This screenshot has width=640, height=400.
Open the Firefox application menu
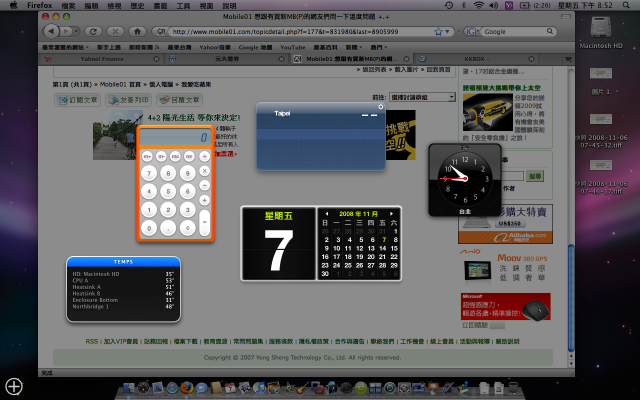coord(40,5)
